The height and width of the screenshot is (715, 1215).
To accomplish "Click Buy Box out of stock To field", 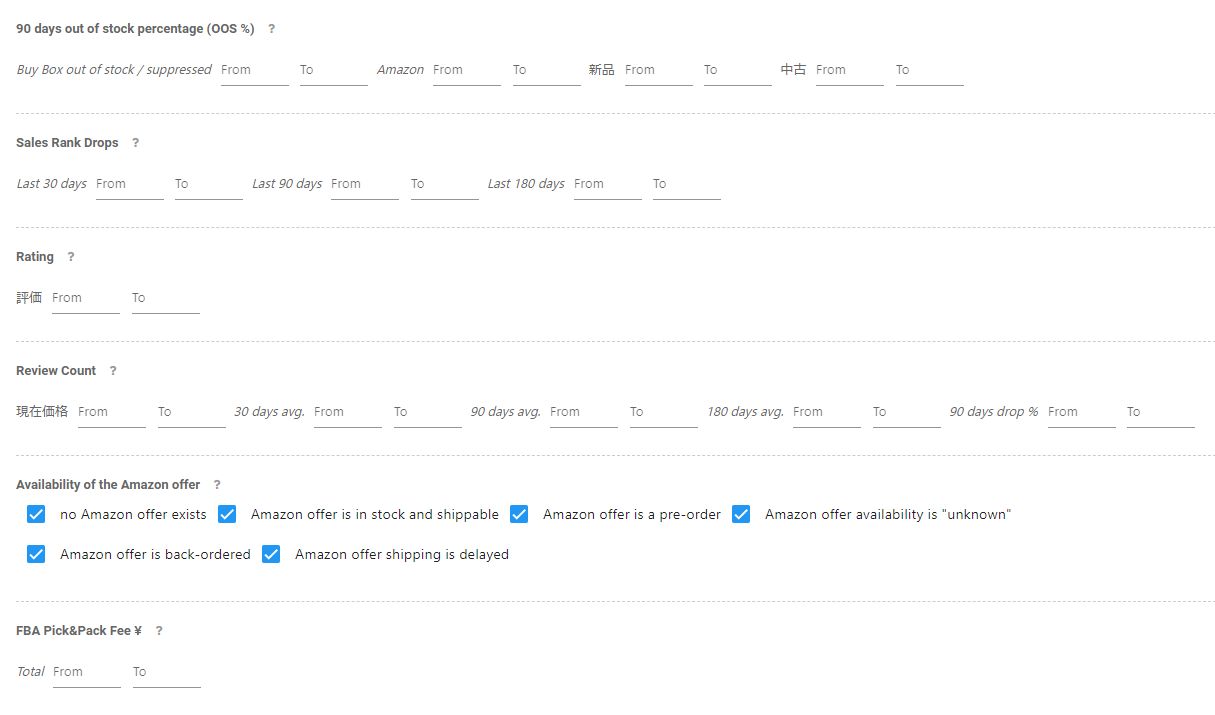I will coord(334,70).
